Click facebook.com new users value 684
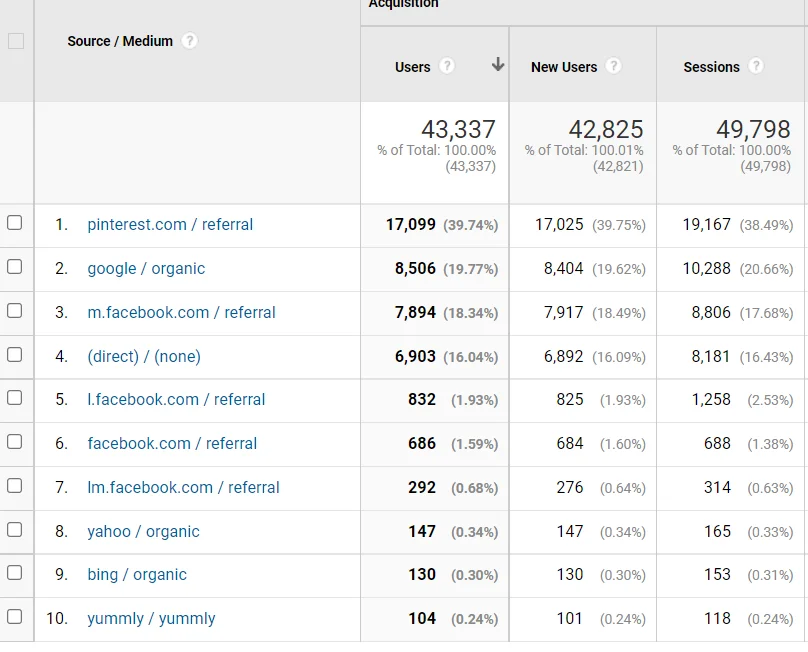 [x=570, y=444]
